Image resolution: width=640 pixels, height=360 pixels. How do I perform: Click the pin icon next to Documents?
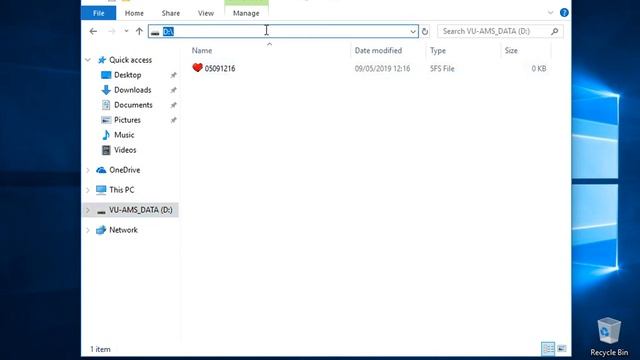click(x=173, y=105)
